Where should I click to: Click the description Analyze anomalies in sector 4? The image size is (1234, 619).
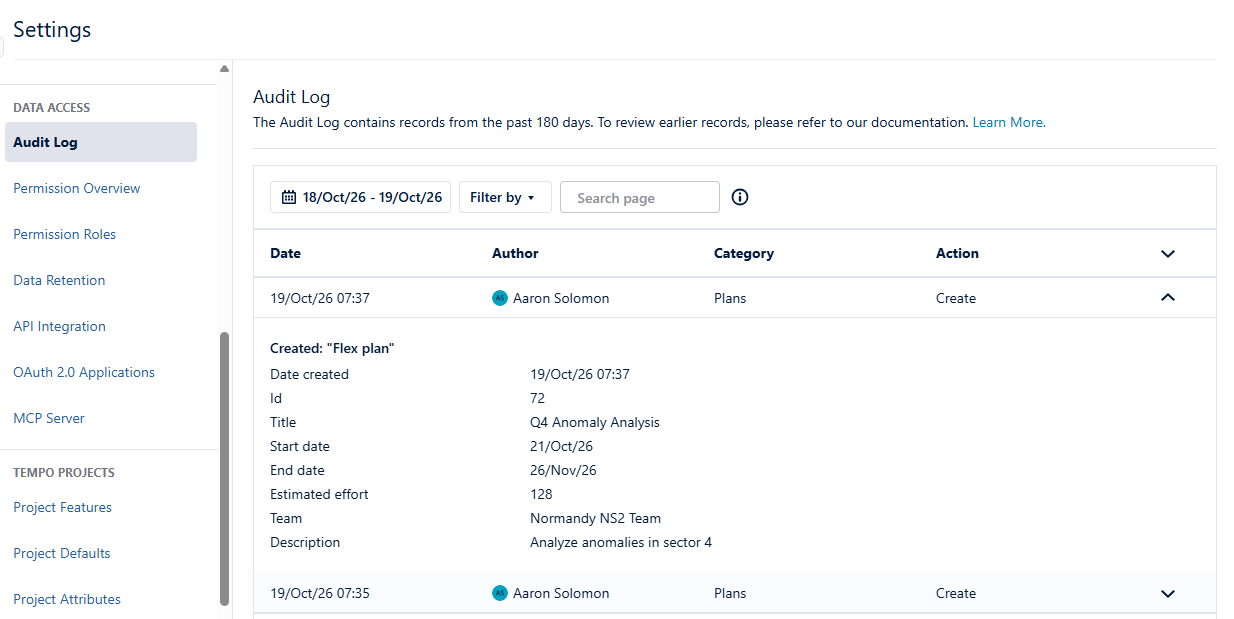click(x=621, y=542)
